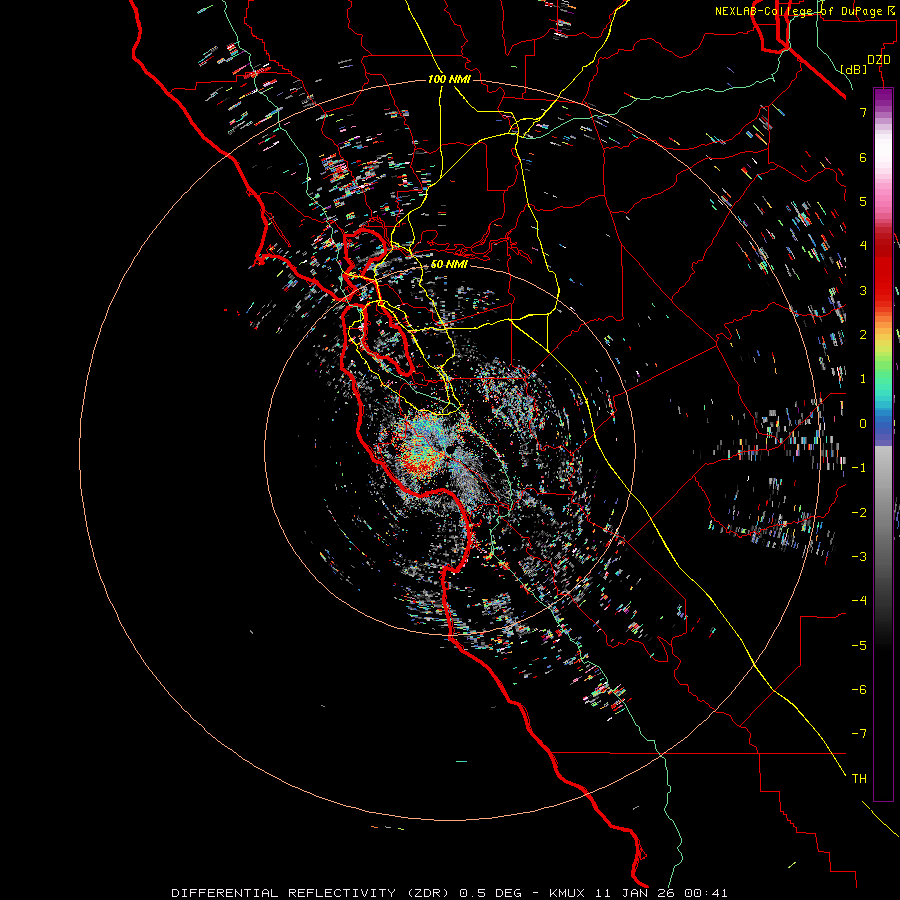Click the "11 JAN 26 00:41" timestamp
This screenshot has width=900, height=900.
[x=661, y=893]
